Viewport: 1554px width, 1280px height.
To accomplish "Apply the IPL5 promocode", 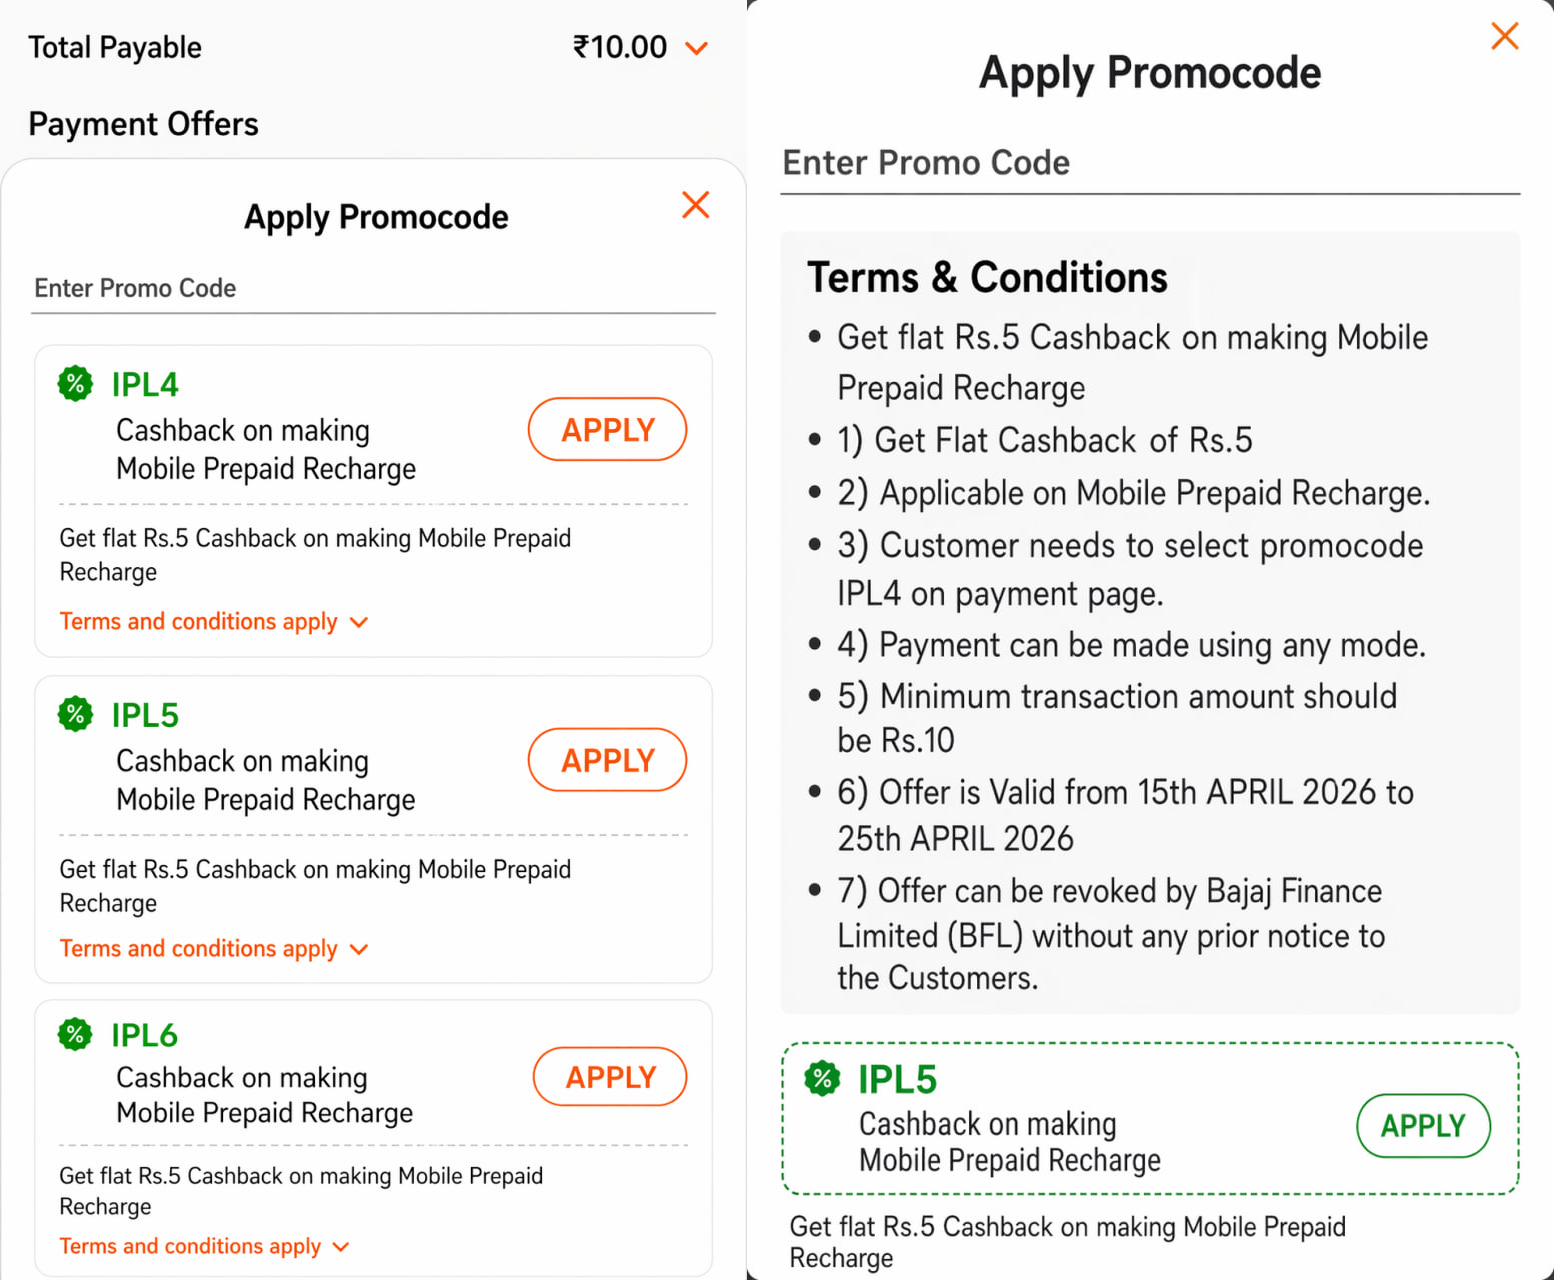I will pyautogui.click(x=606, y=760).
